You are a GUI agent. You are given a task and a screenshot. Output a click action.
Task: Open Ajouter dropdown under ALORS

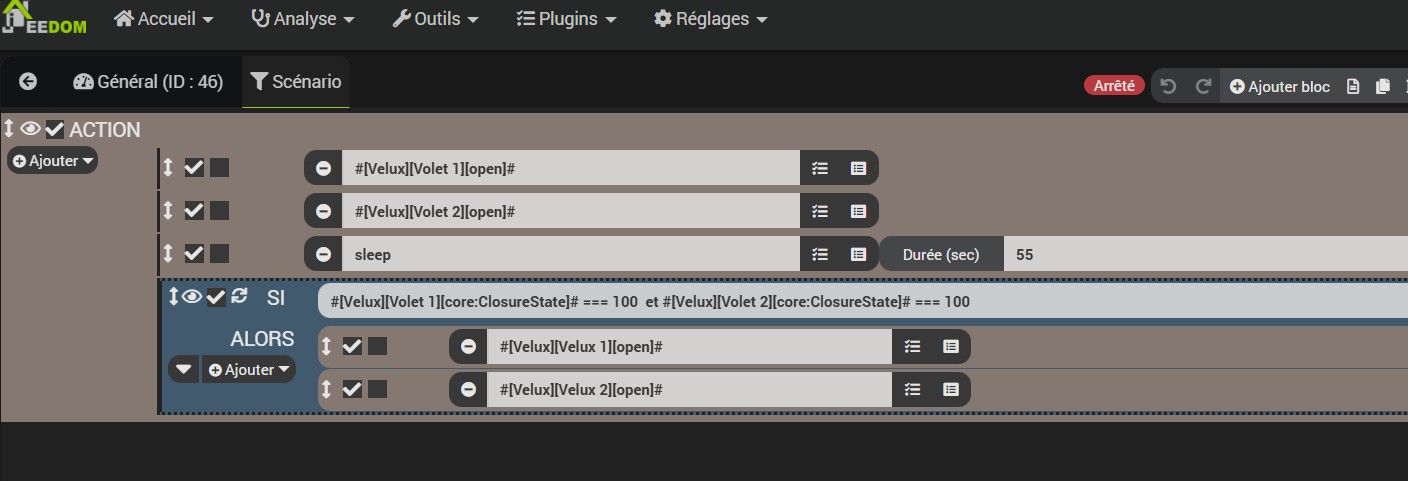click(x=249, y=369)
